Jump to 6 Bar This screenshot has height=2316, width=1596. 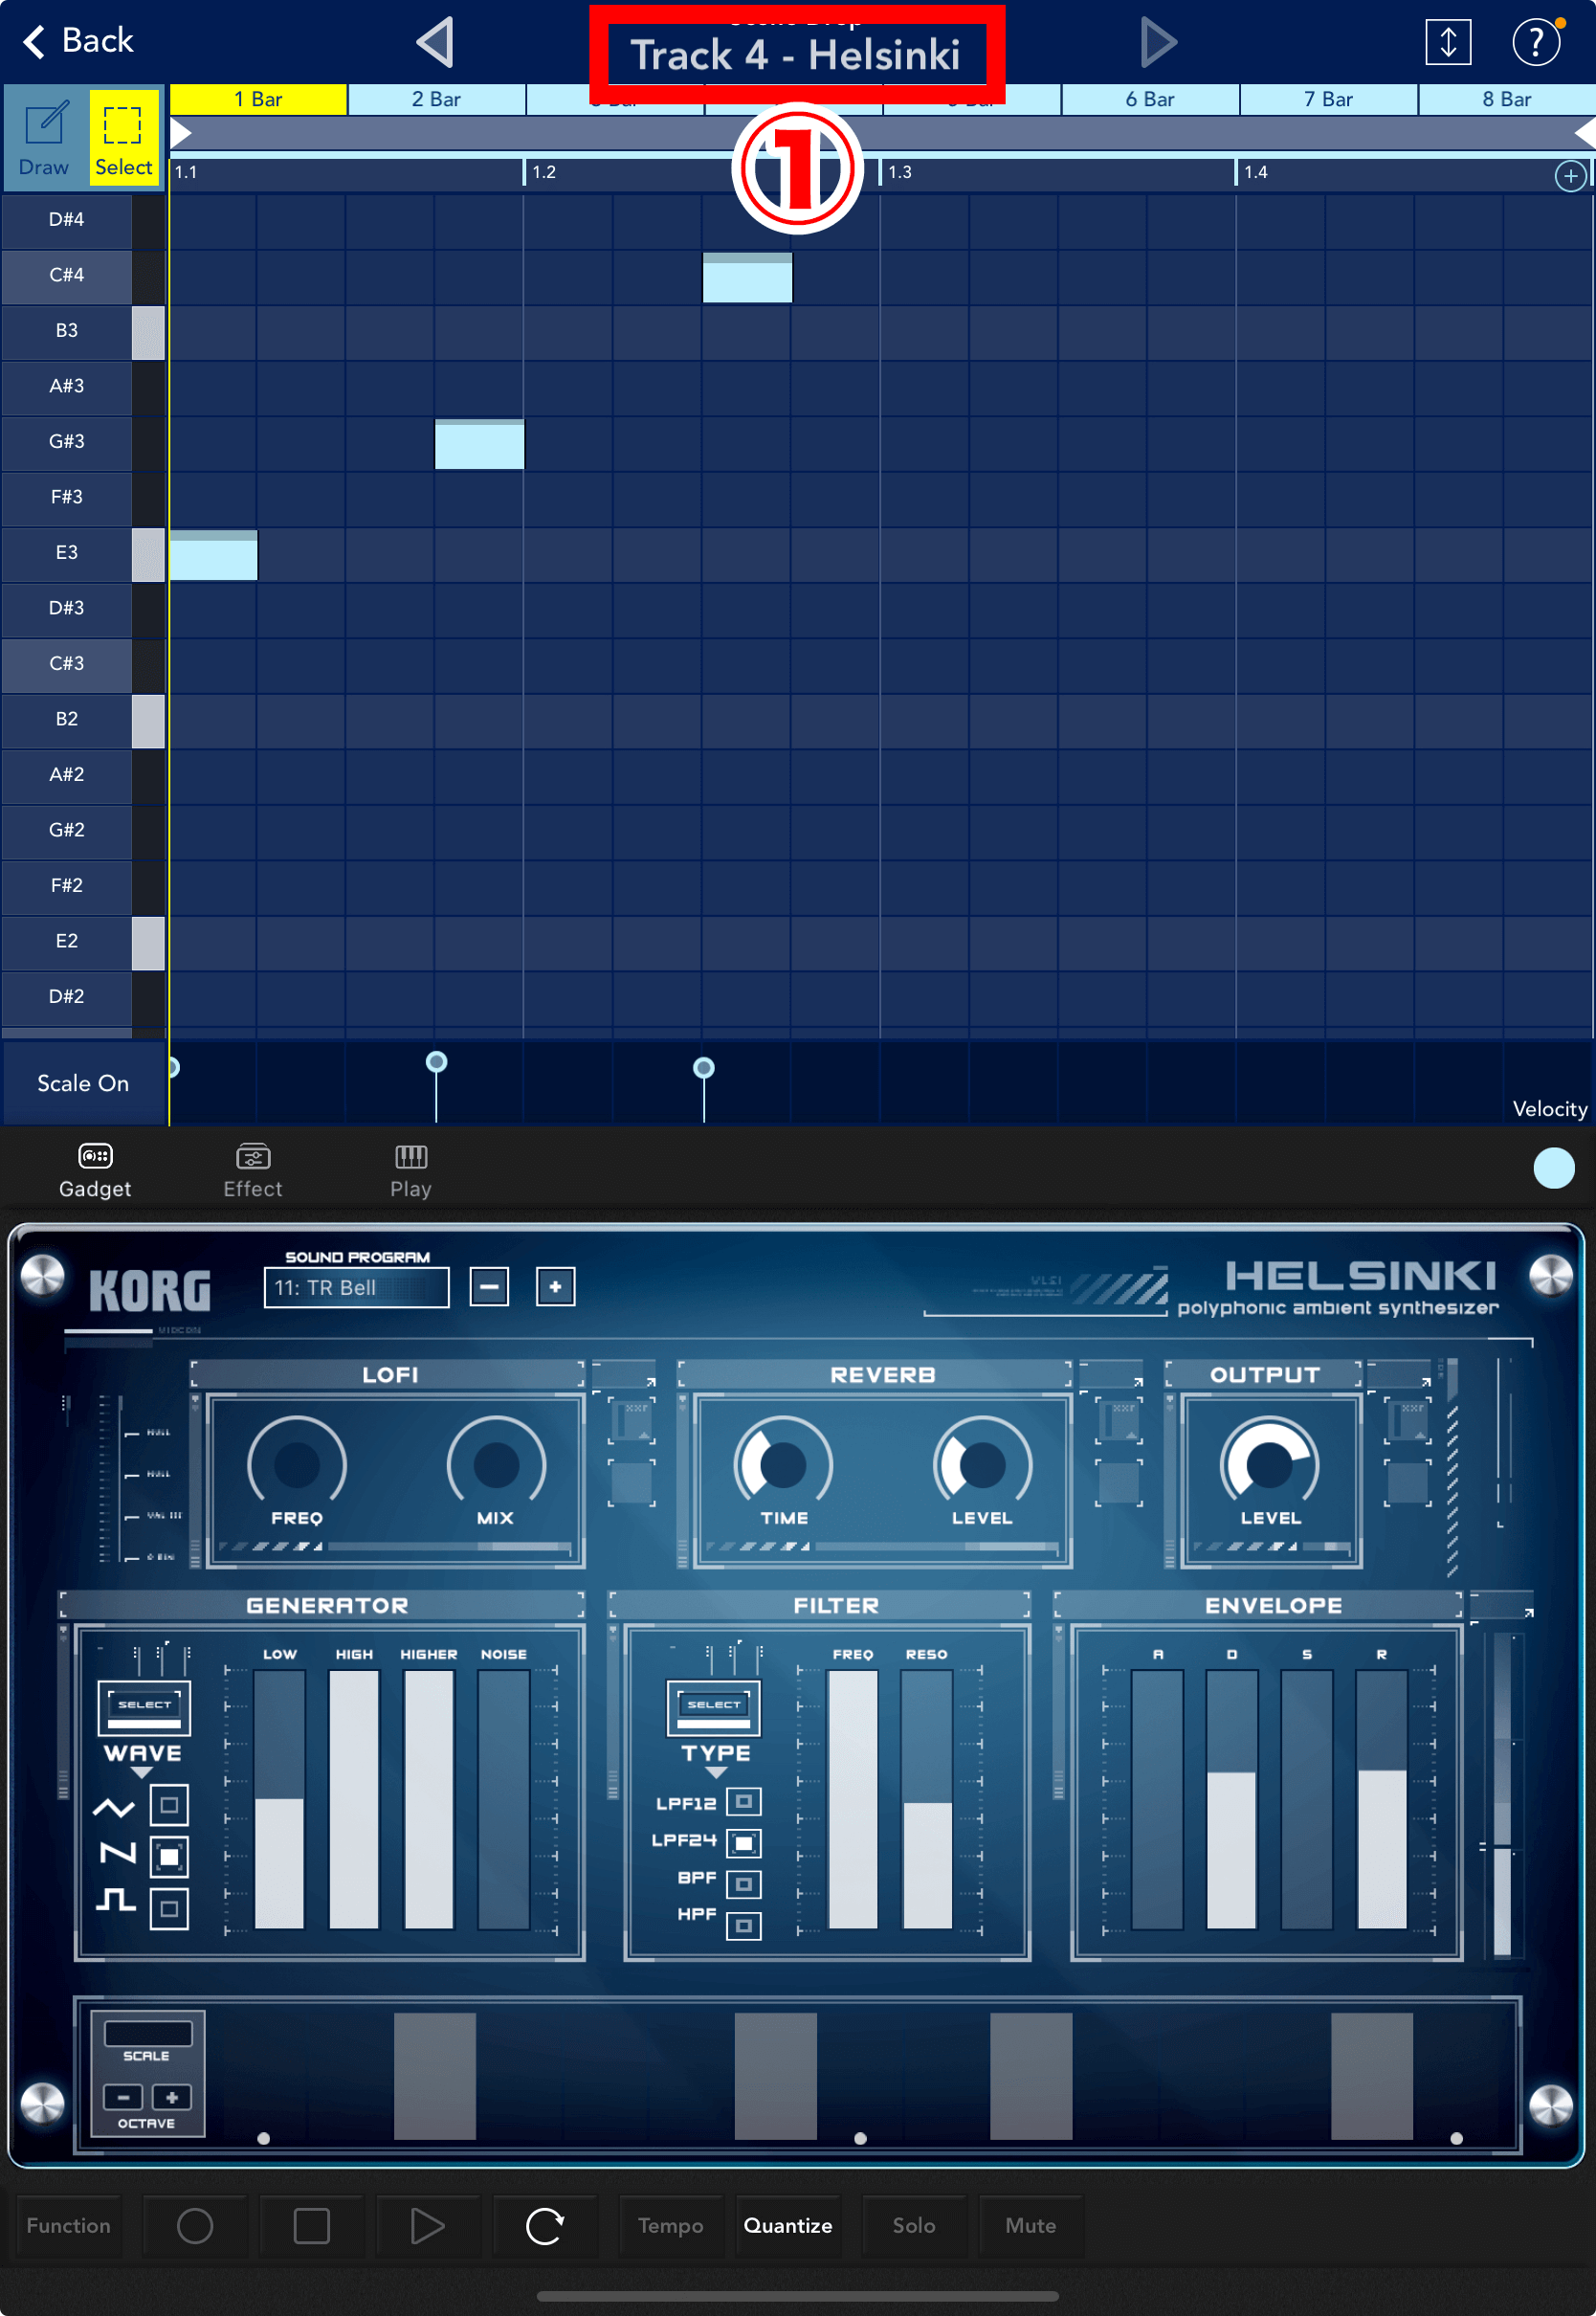coord(1150,99)
